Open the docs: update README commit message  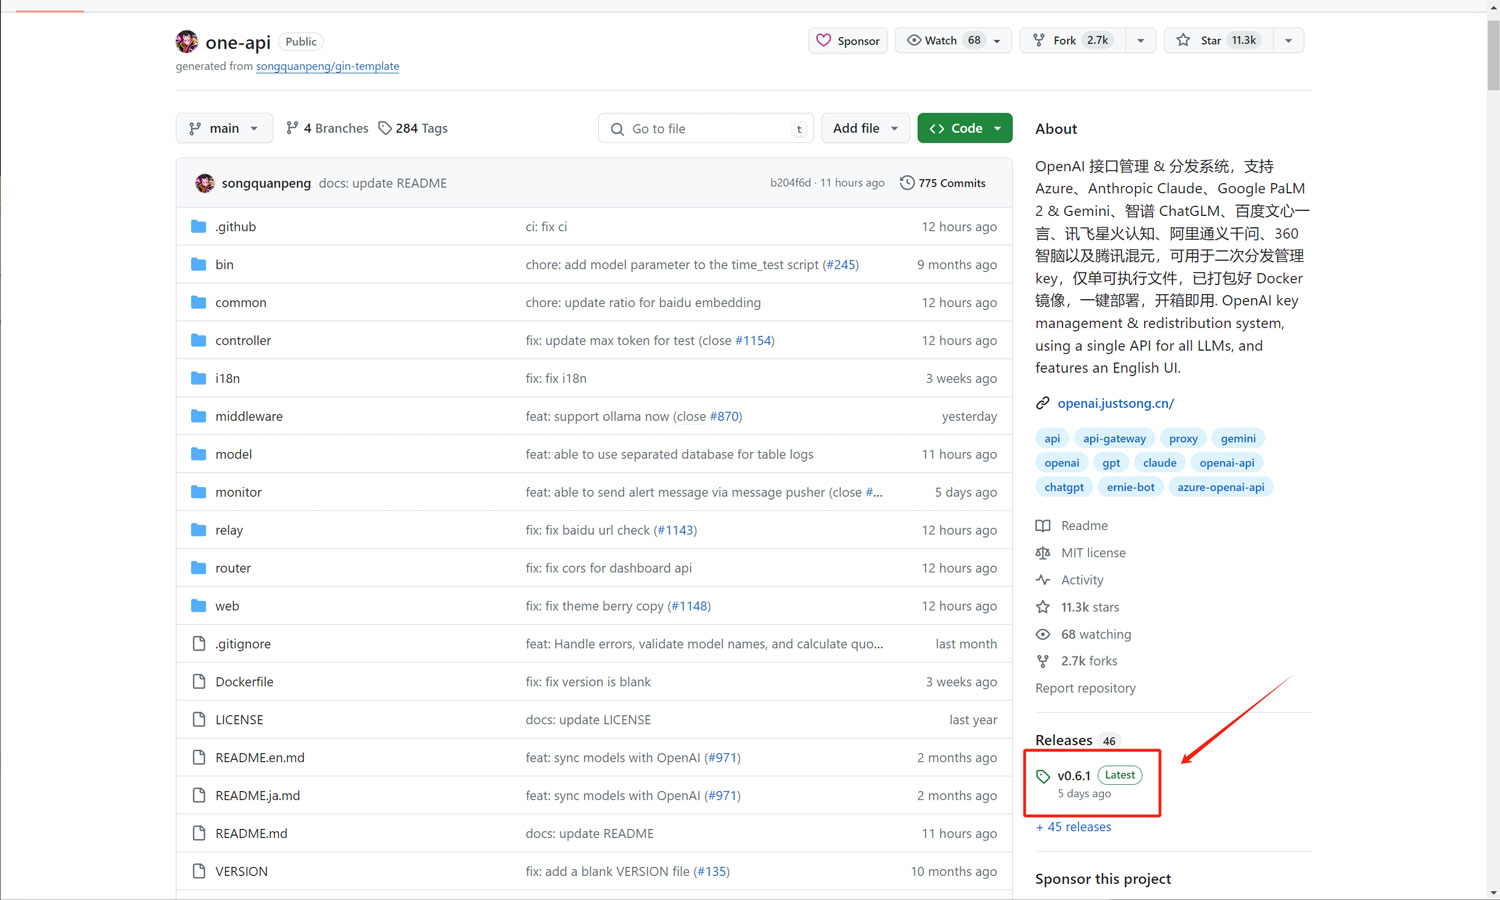click(x=383, y=183)
